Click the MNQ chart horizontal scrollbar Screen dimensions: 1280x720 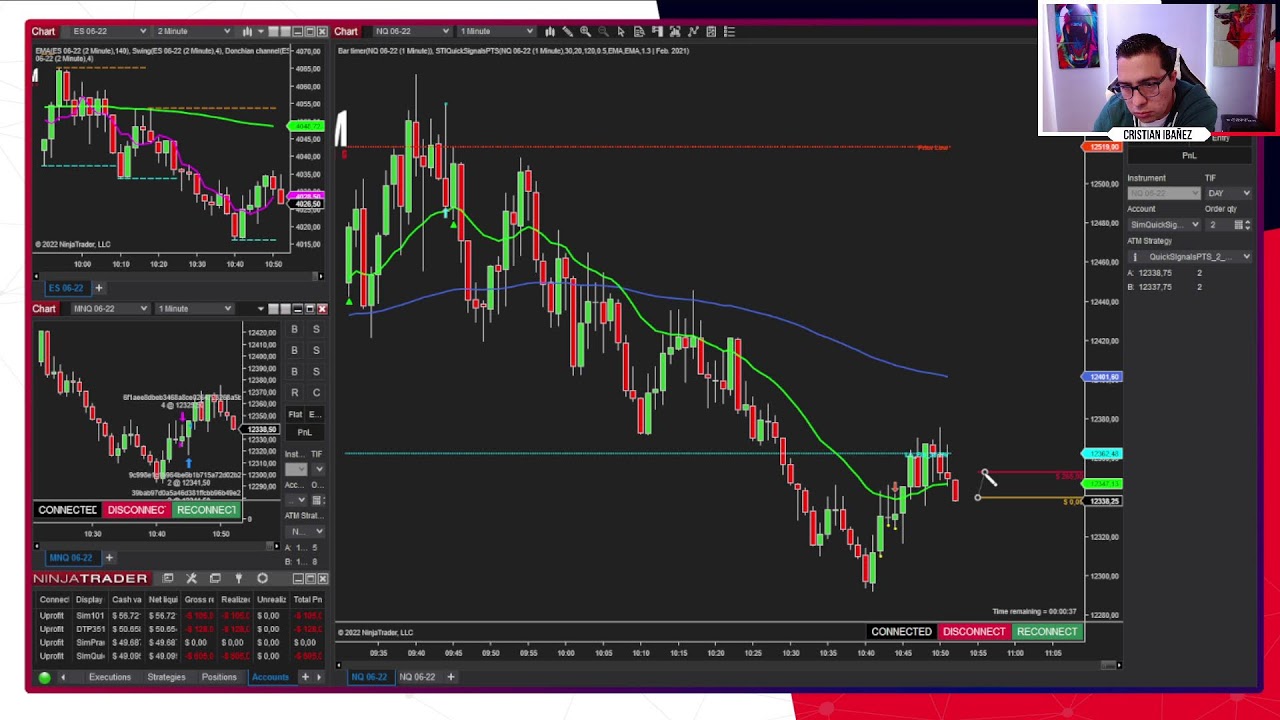(x=156, y=546)
